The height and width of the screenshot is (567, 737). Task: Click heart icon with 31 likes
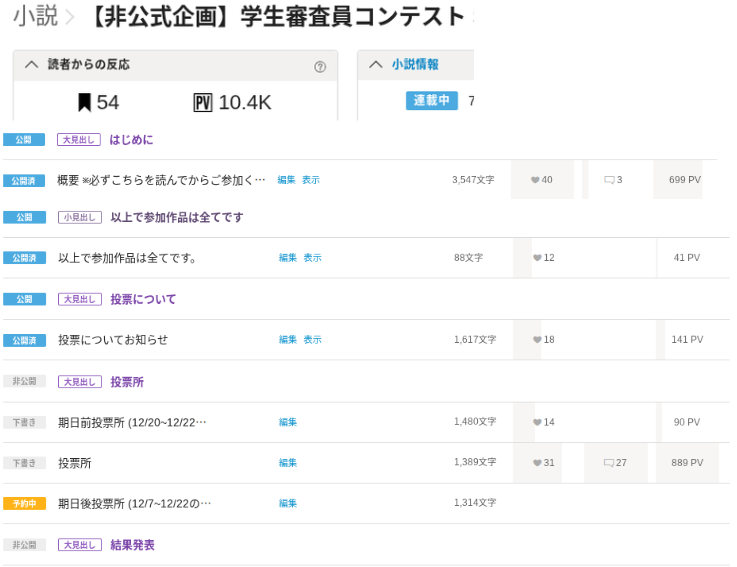[537, 464]
